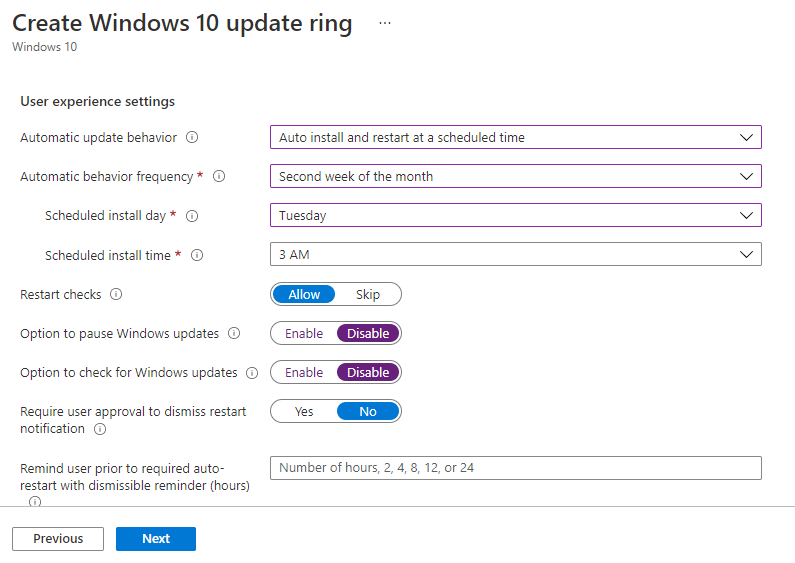Open the ellipsis more options menu
This screenshot has height=563, width=795.
click(385, 23)
